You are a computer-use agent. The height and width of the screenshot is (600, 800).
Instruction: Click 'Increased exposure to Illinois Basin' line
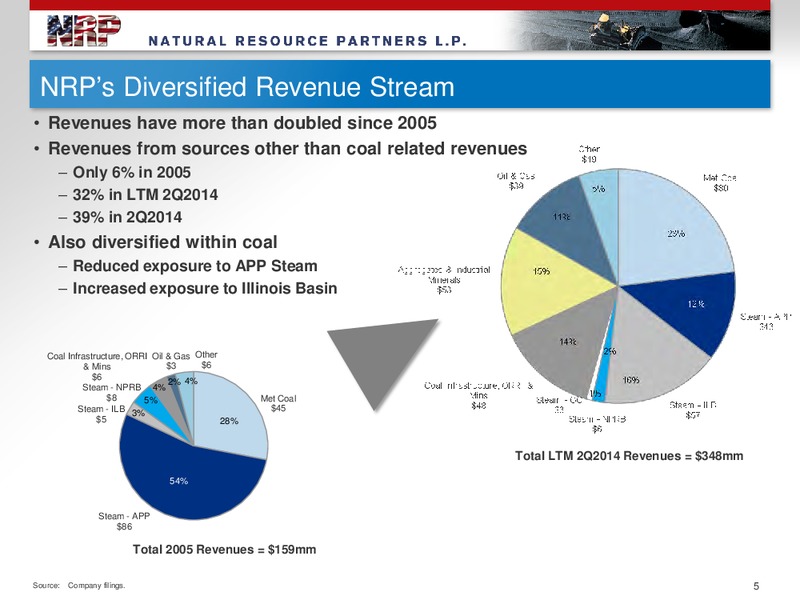(x=205, y=288)
